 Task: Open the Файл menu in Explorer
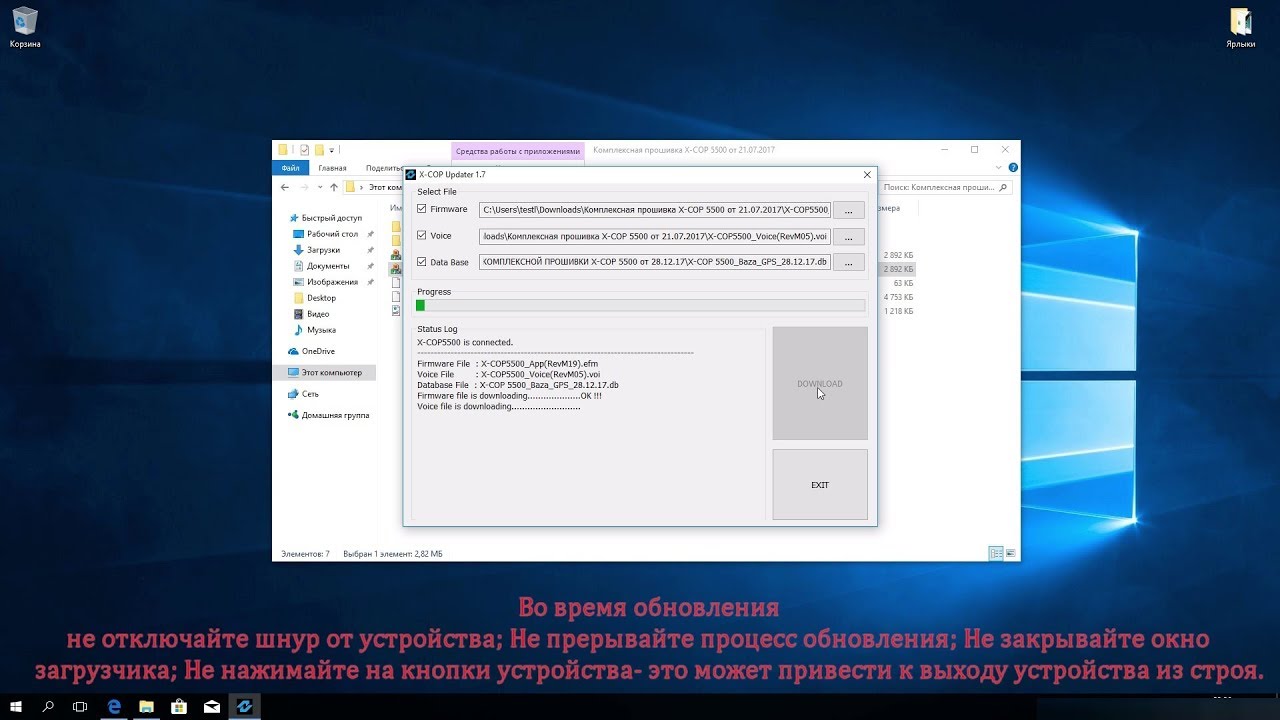[x=291, y=168]
